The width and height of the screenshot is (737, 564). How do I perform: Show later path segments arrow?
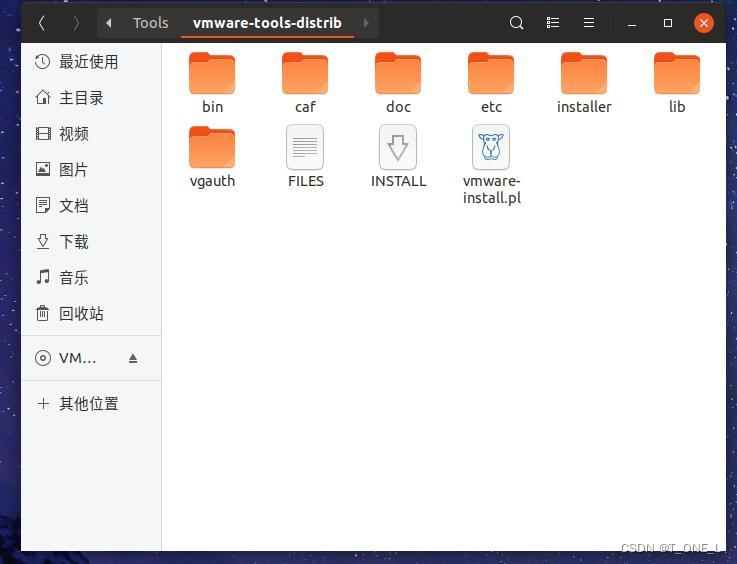(x=366, y=23)
